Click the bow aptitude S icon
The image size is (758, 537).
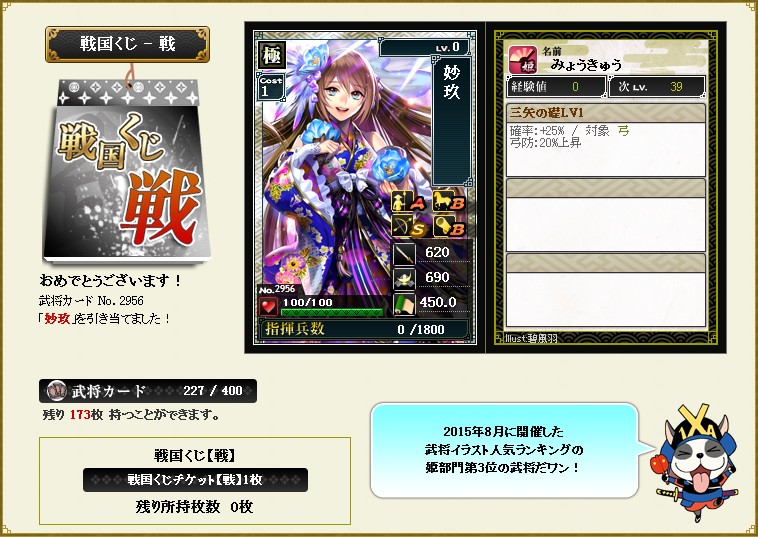408,226
